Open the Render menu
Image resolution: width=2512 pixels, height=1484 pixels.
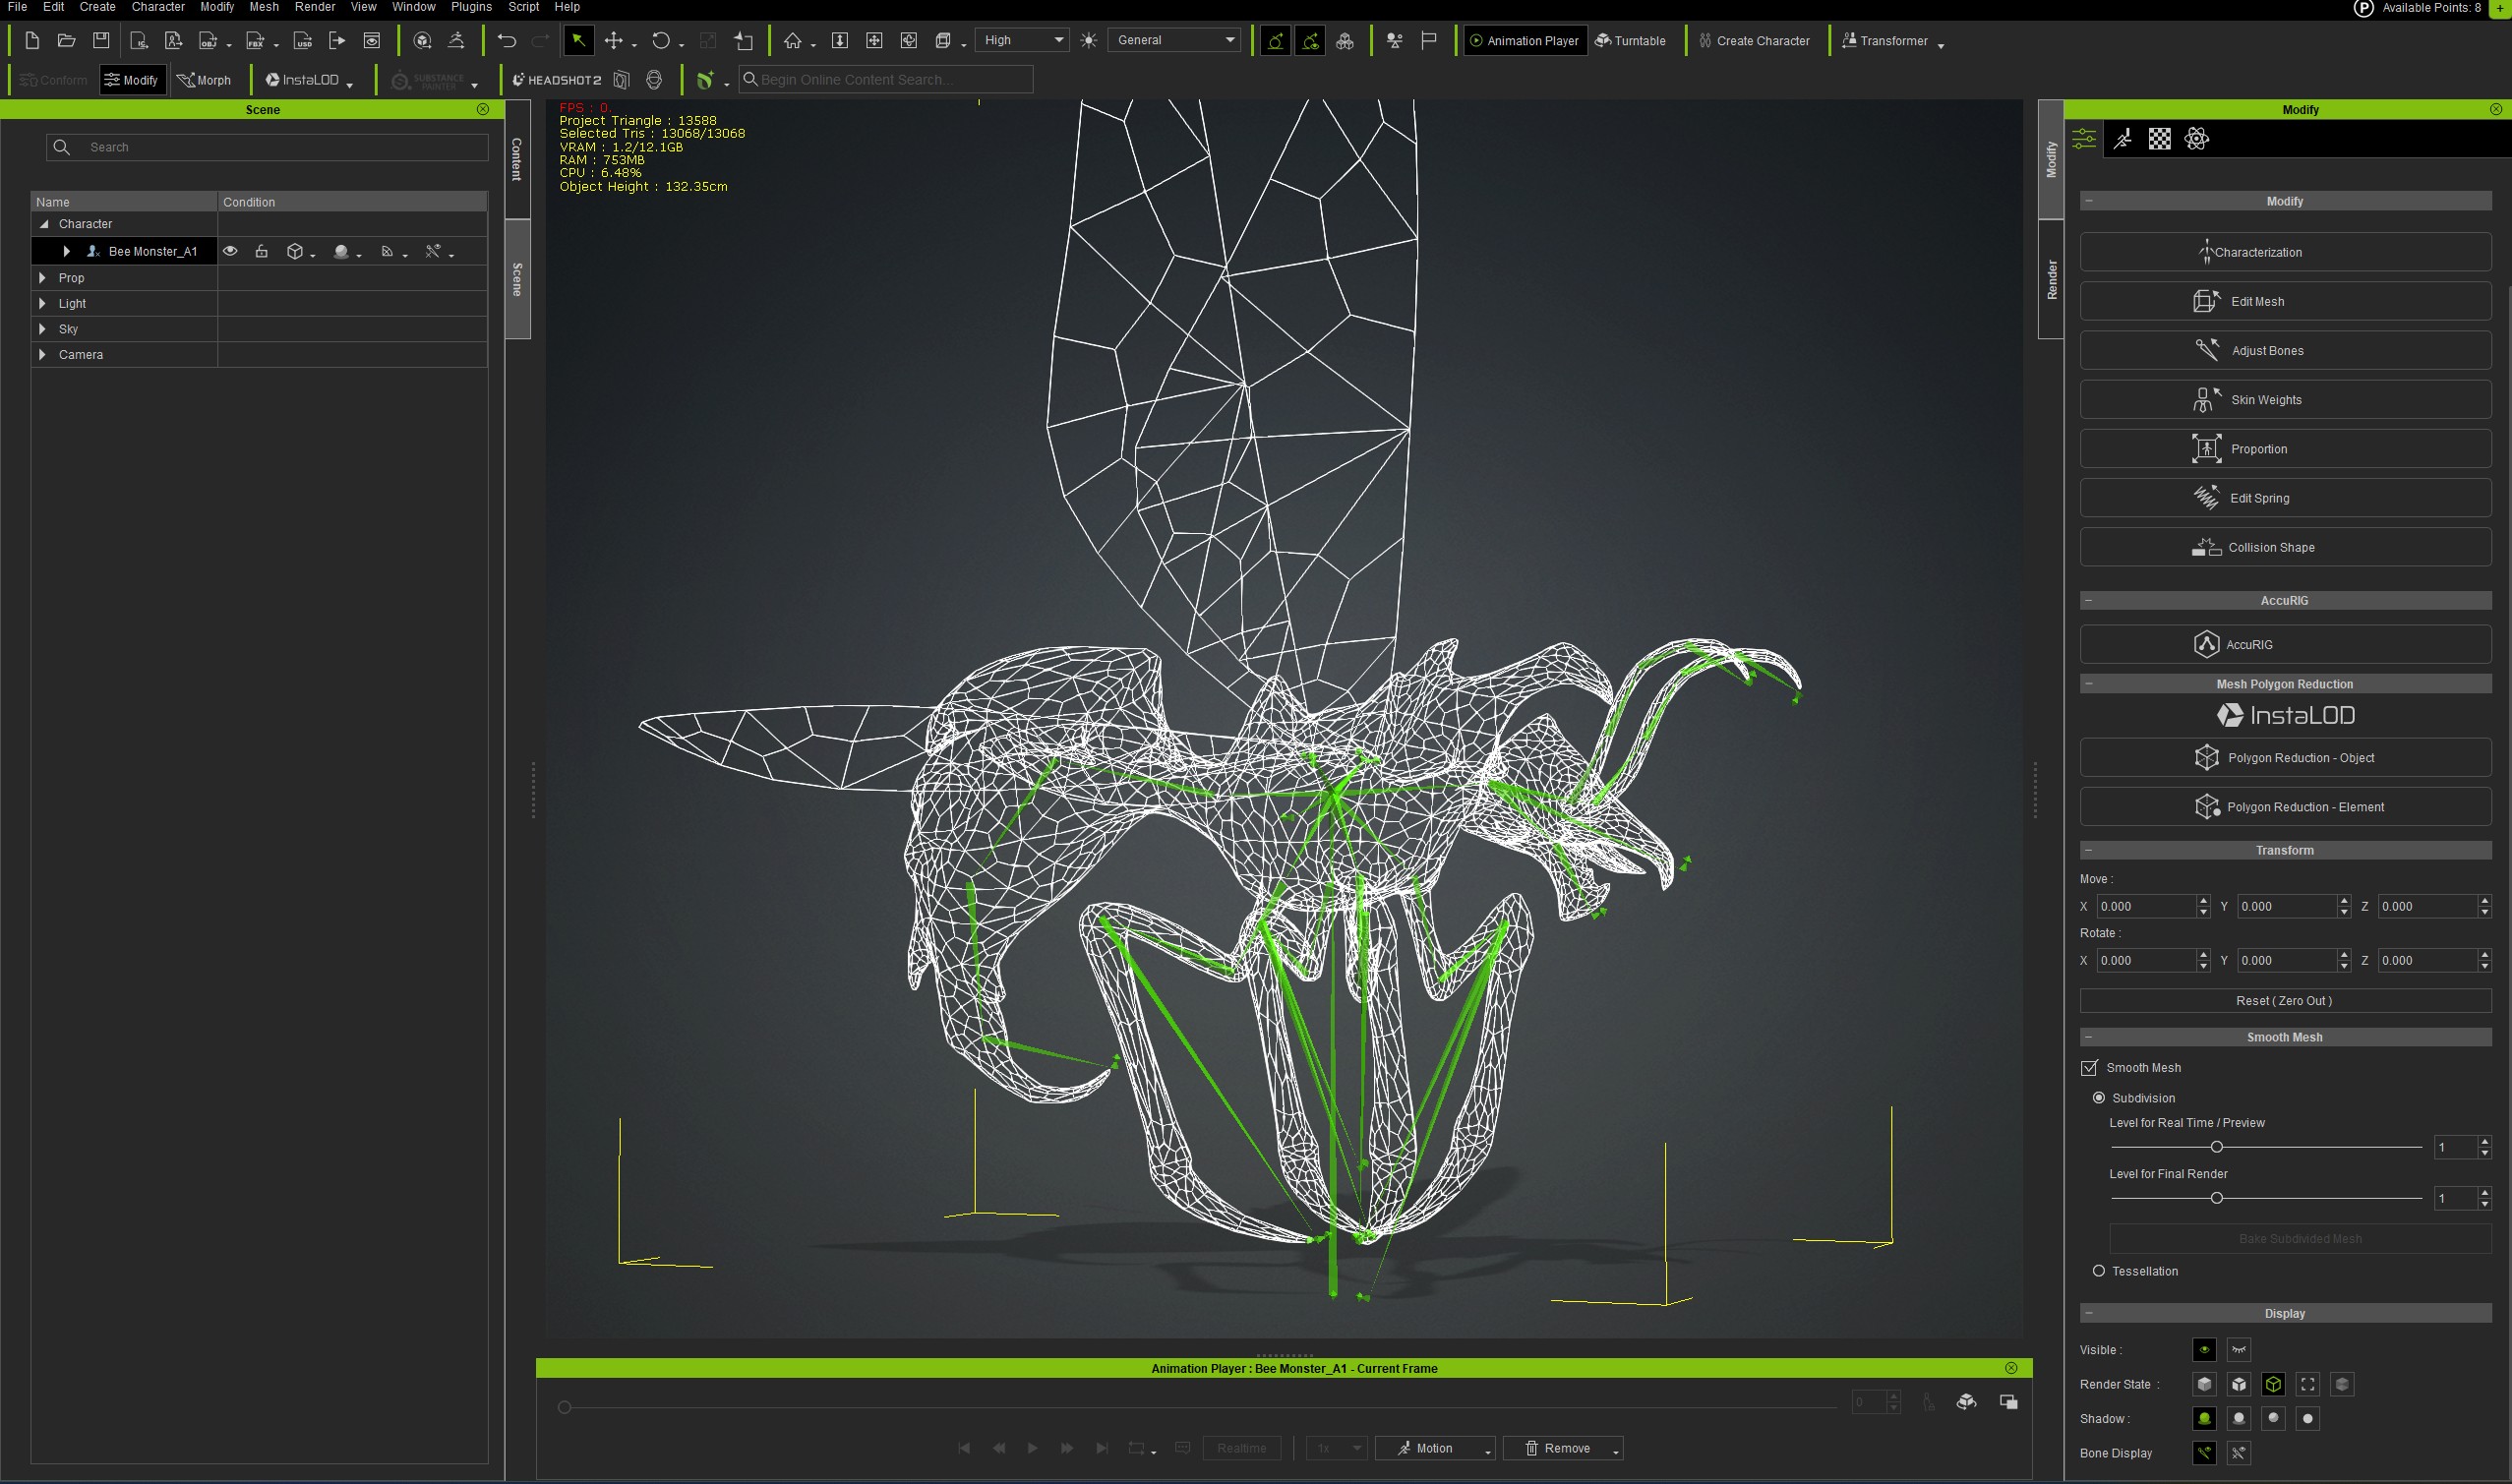314,7
